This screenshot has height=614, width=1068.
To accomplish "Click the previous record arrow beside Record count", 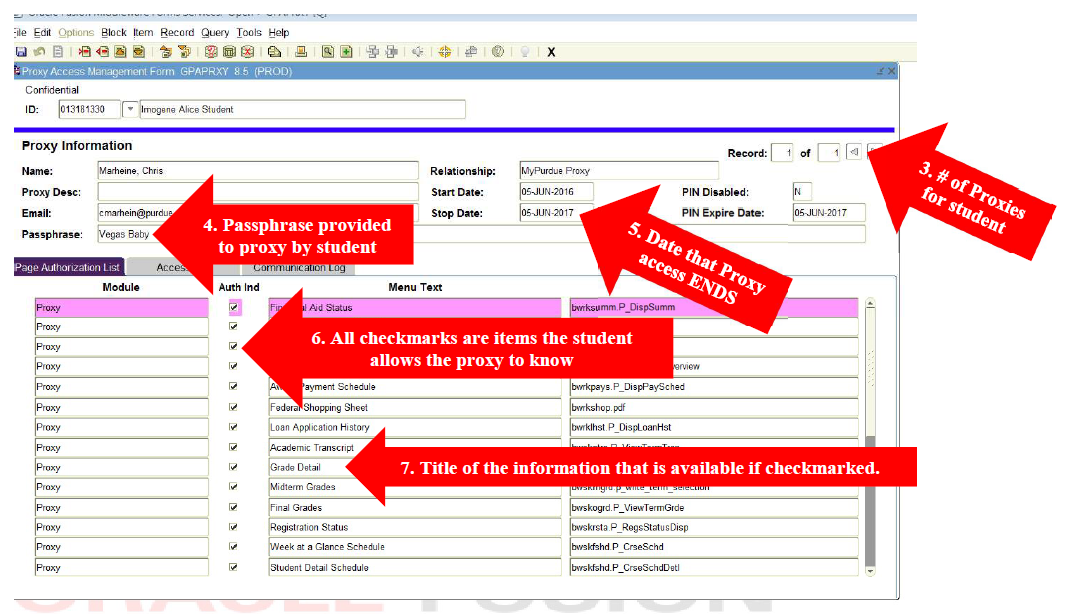I will coord(853,153).
